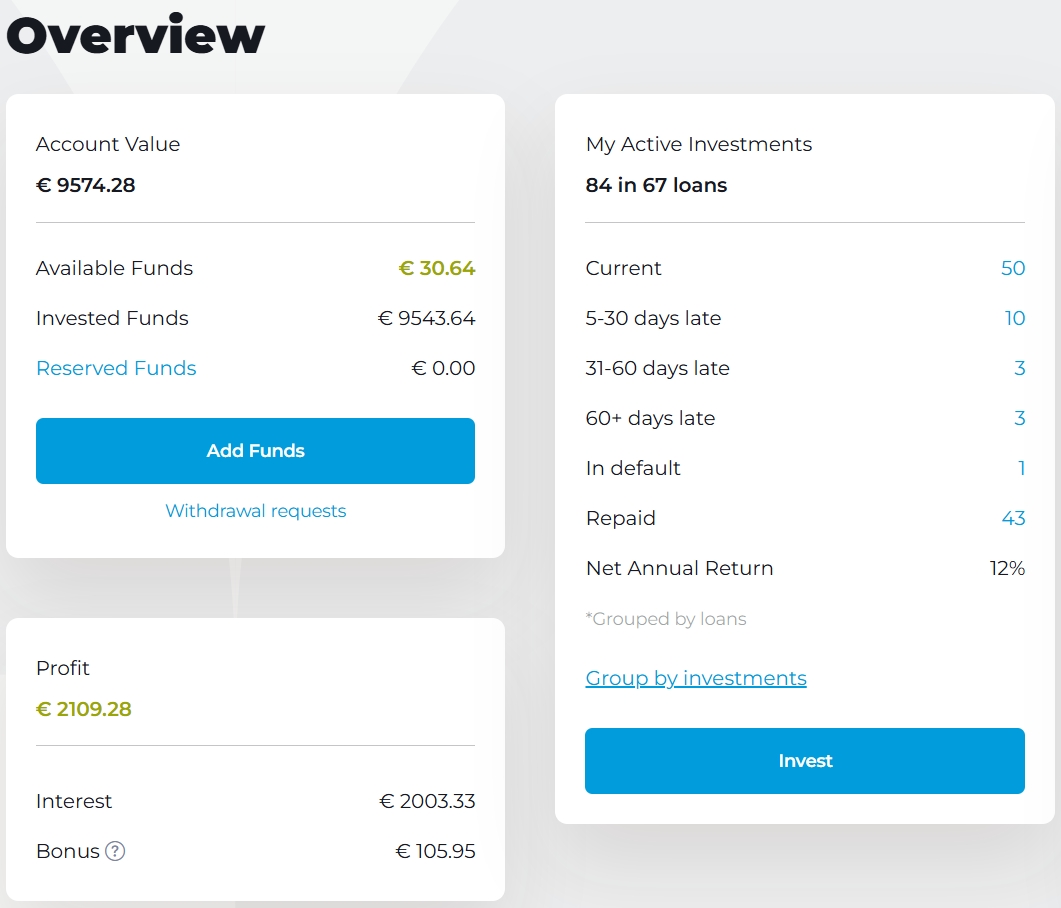Screen dimensions: 1061x908
Task: Open the Withdrawal requests link
Action: pyautogui.click(x=255, y=511)
